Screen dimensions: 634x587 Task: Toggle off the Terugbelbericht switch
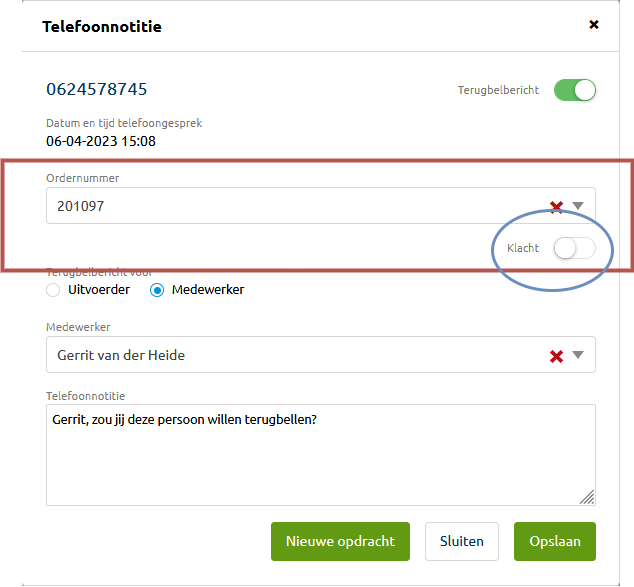click(x=575, y=90)
